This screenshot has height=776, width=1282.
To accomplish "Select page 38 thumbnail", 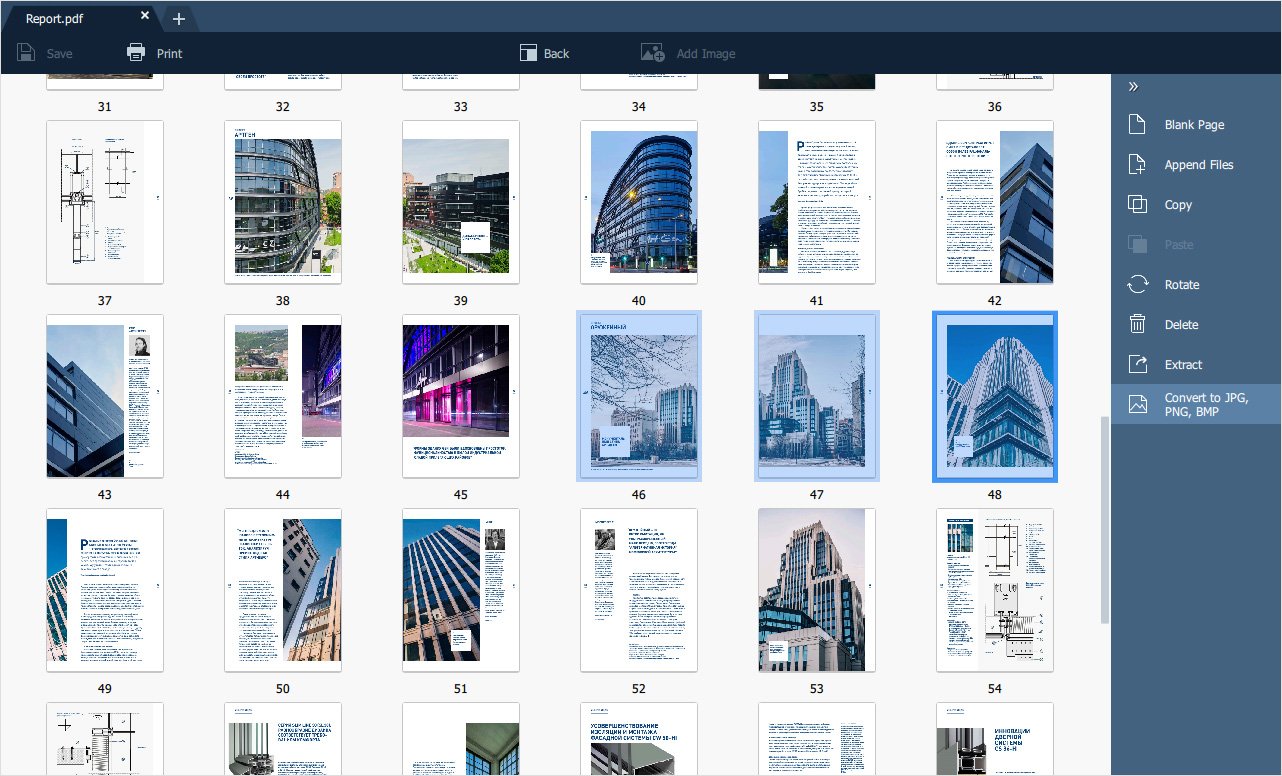I will tap(283, 201).
